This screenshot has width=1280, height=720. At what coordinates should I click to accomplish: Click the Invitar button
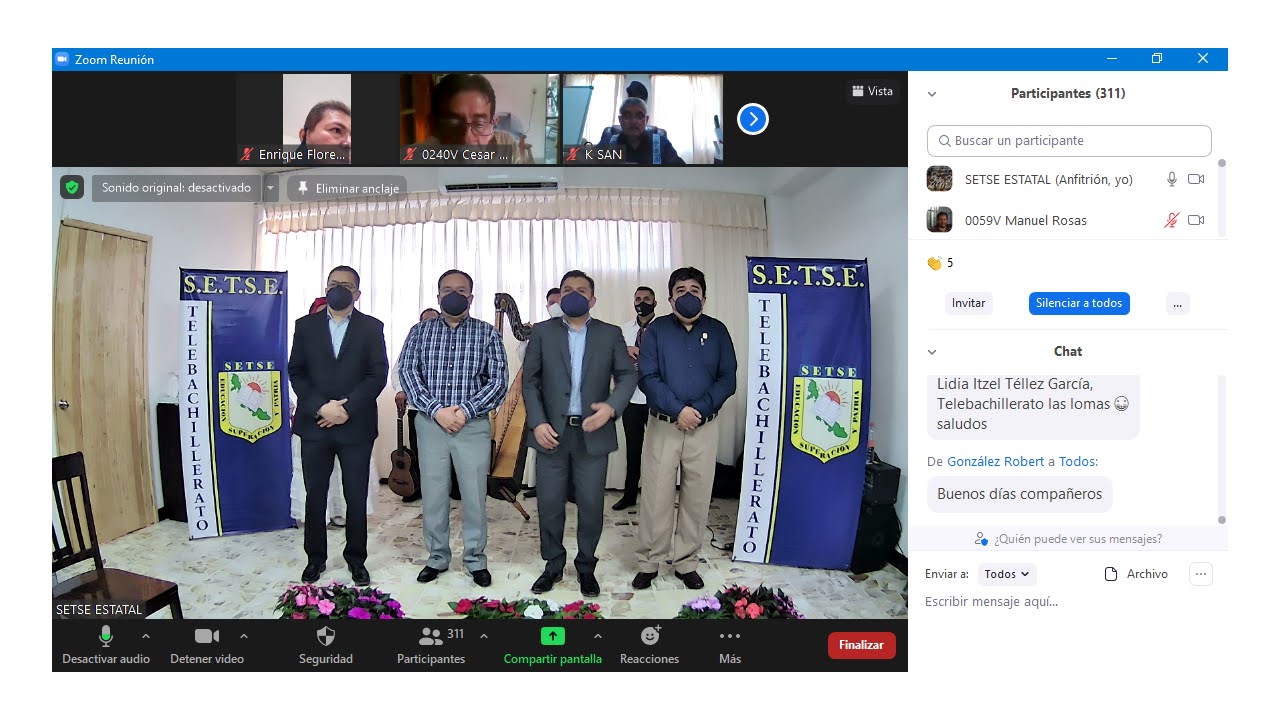[x=968, y=303]
